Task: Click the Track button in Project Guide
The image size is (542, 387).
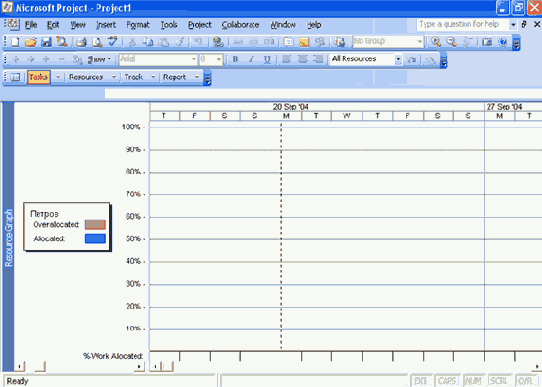Action: (x=133, y=77)
